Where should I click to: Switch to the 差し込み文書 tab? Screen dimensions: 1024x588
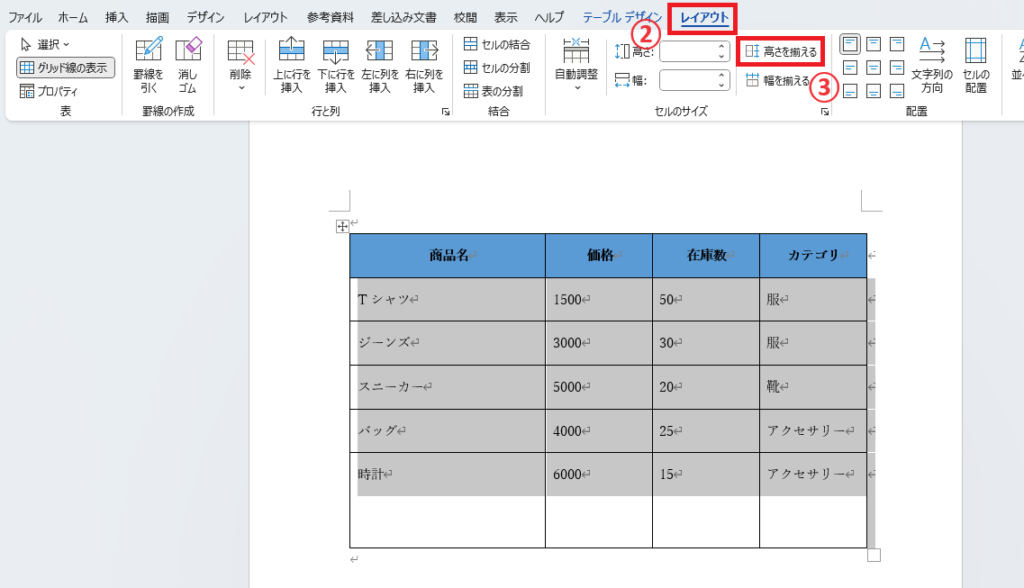tap(404, 18)
